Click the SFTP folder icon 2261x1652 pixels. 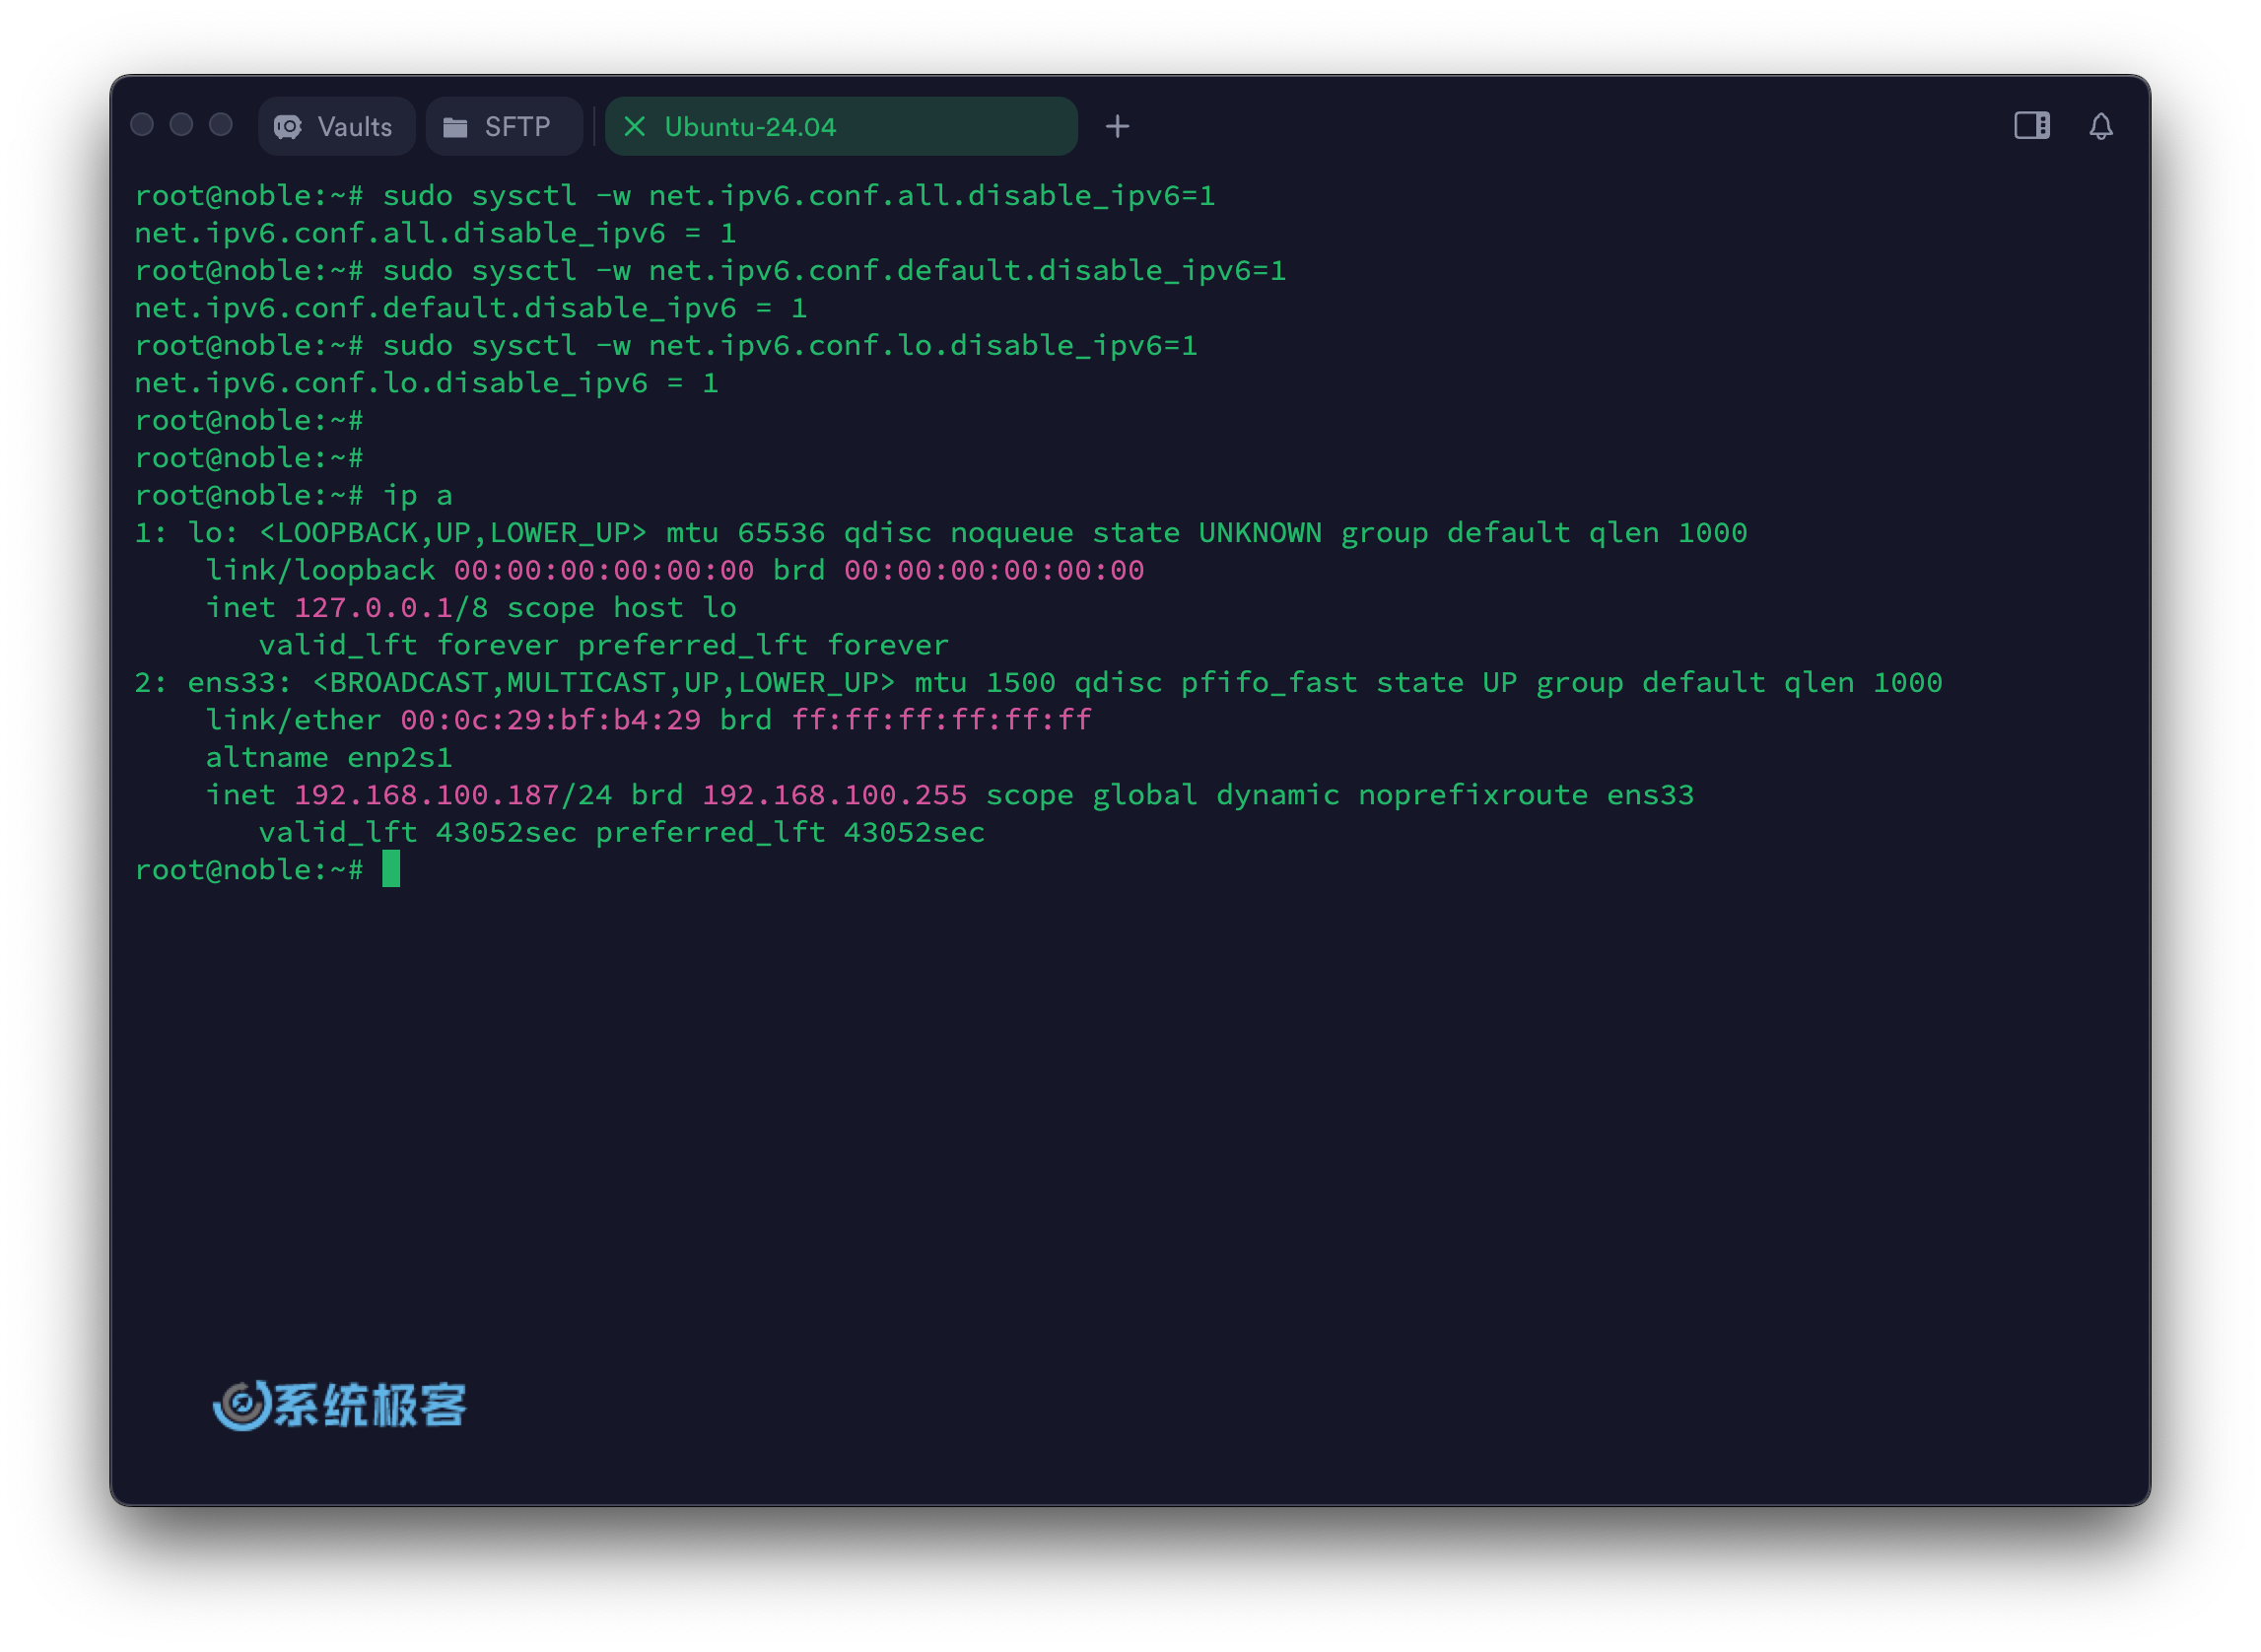point(455,127)
